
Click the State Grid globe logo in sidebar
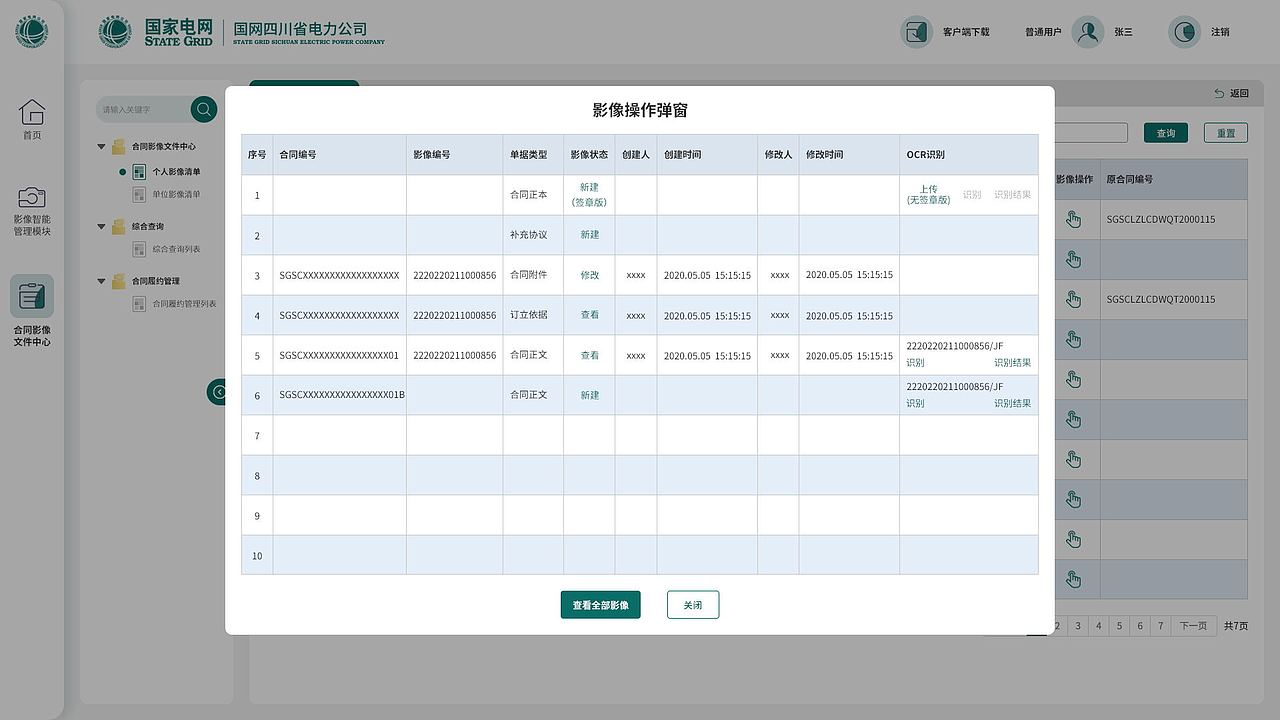(32, 32)
